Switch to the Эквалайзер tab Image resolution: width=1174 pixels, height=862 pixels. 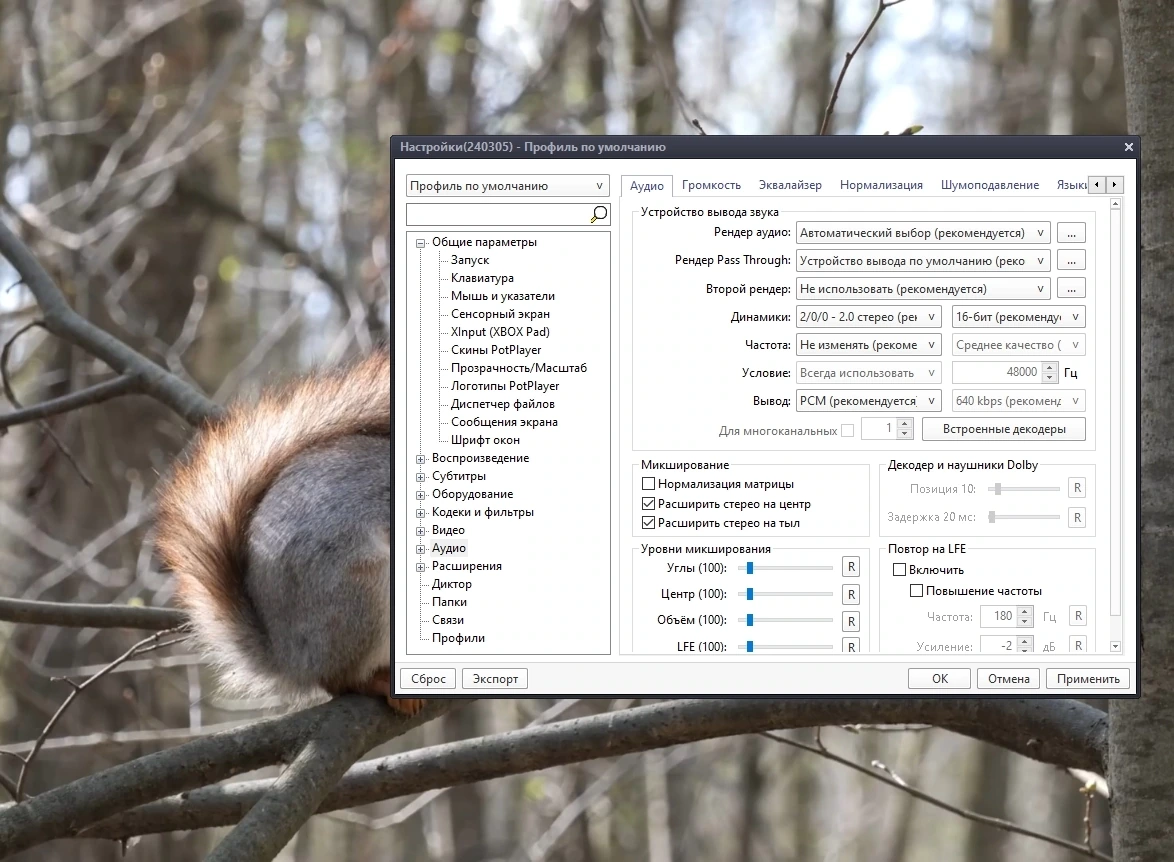pos(790,185)
